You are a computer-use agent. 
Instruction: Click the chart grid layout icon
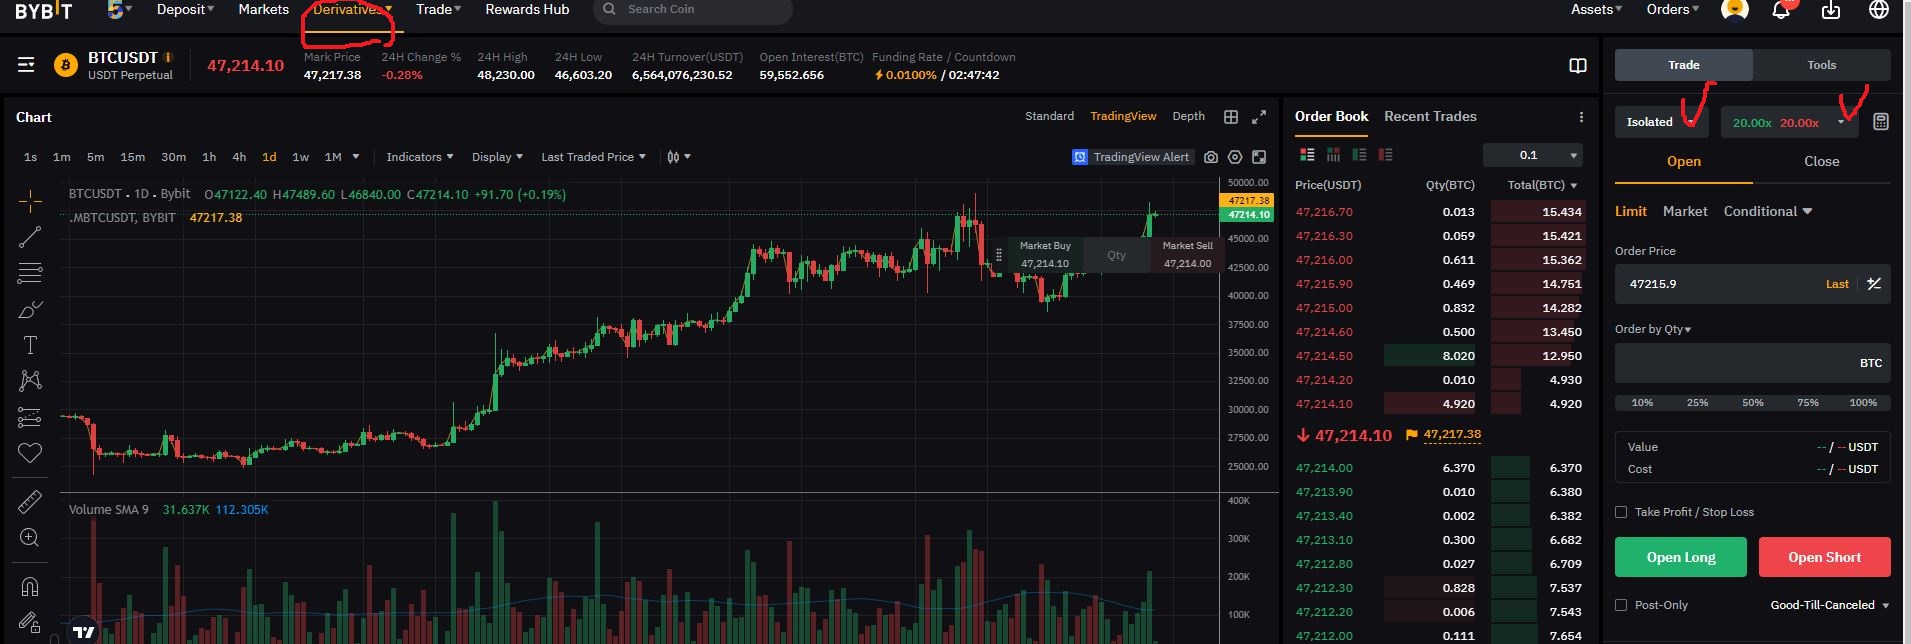(x=1231, y=117)
